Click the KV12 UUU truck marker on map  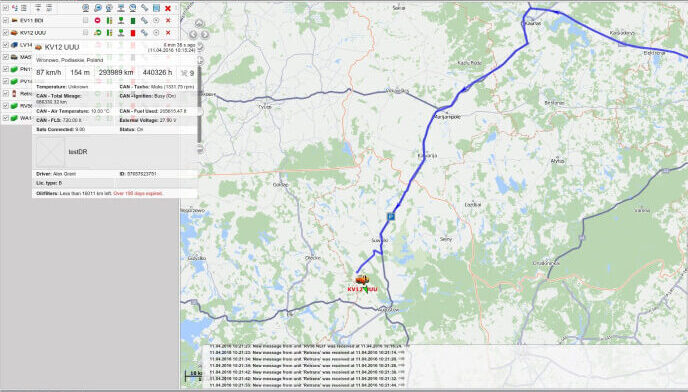pos(362,280)
